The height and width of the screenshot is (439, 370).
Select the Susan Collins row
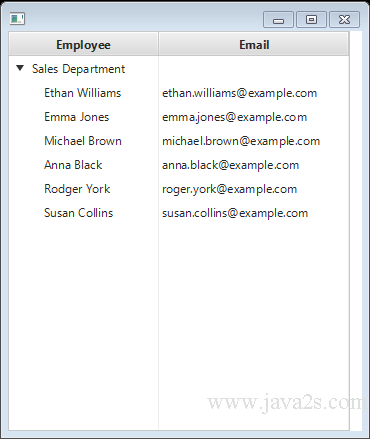click(179, 213)
